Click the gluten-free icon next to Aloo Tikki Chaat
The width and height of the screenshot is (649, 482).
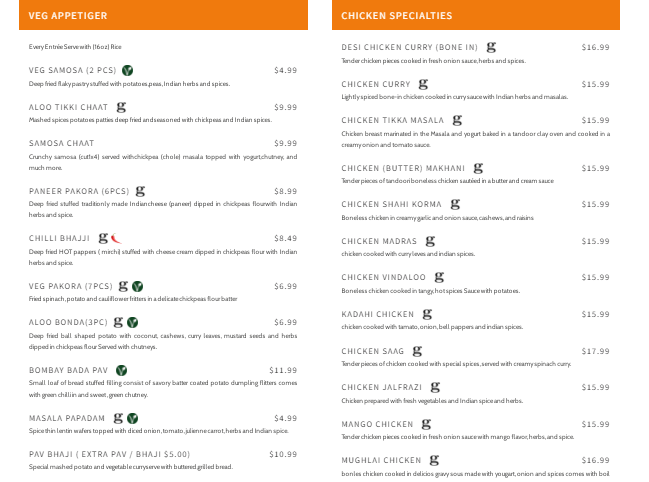(x=121, y=106)
